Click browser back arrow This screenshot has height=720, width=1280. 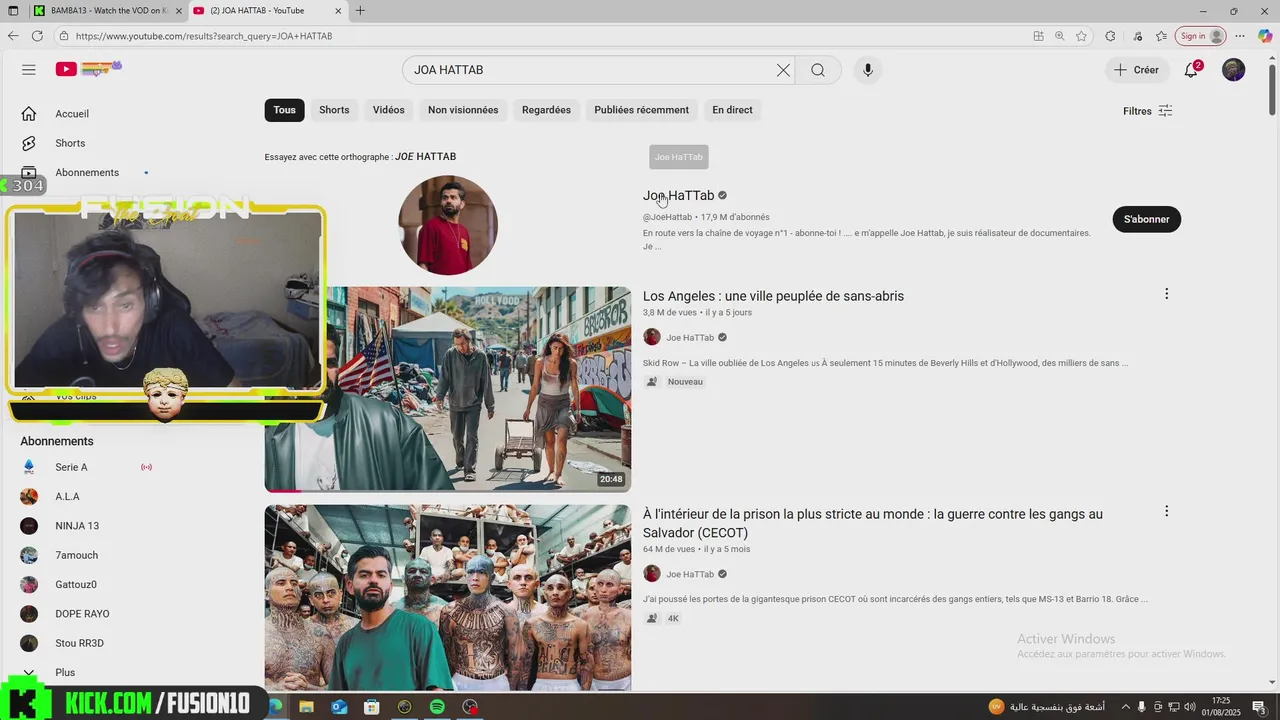13,36
